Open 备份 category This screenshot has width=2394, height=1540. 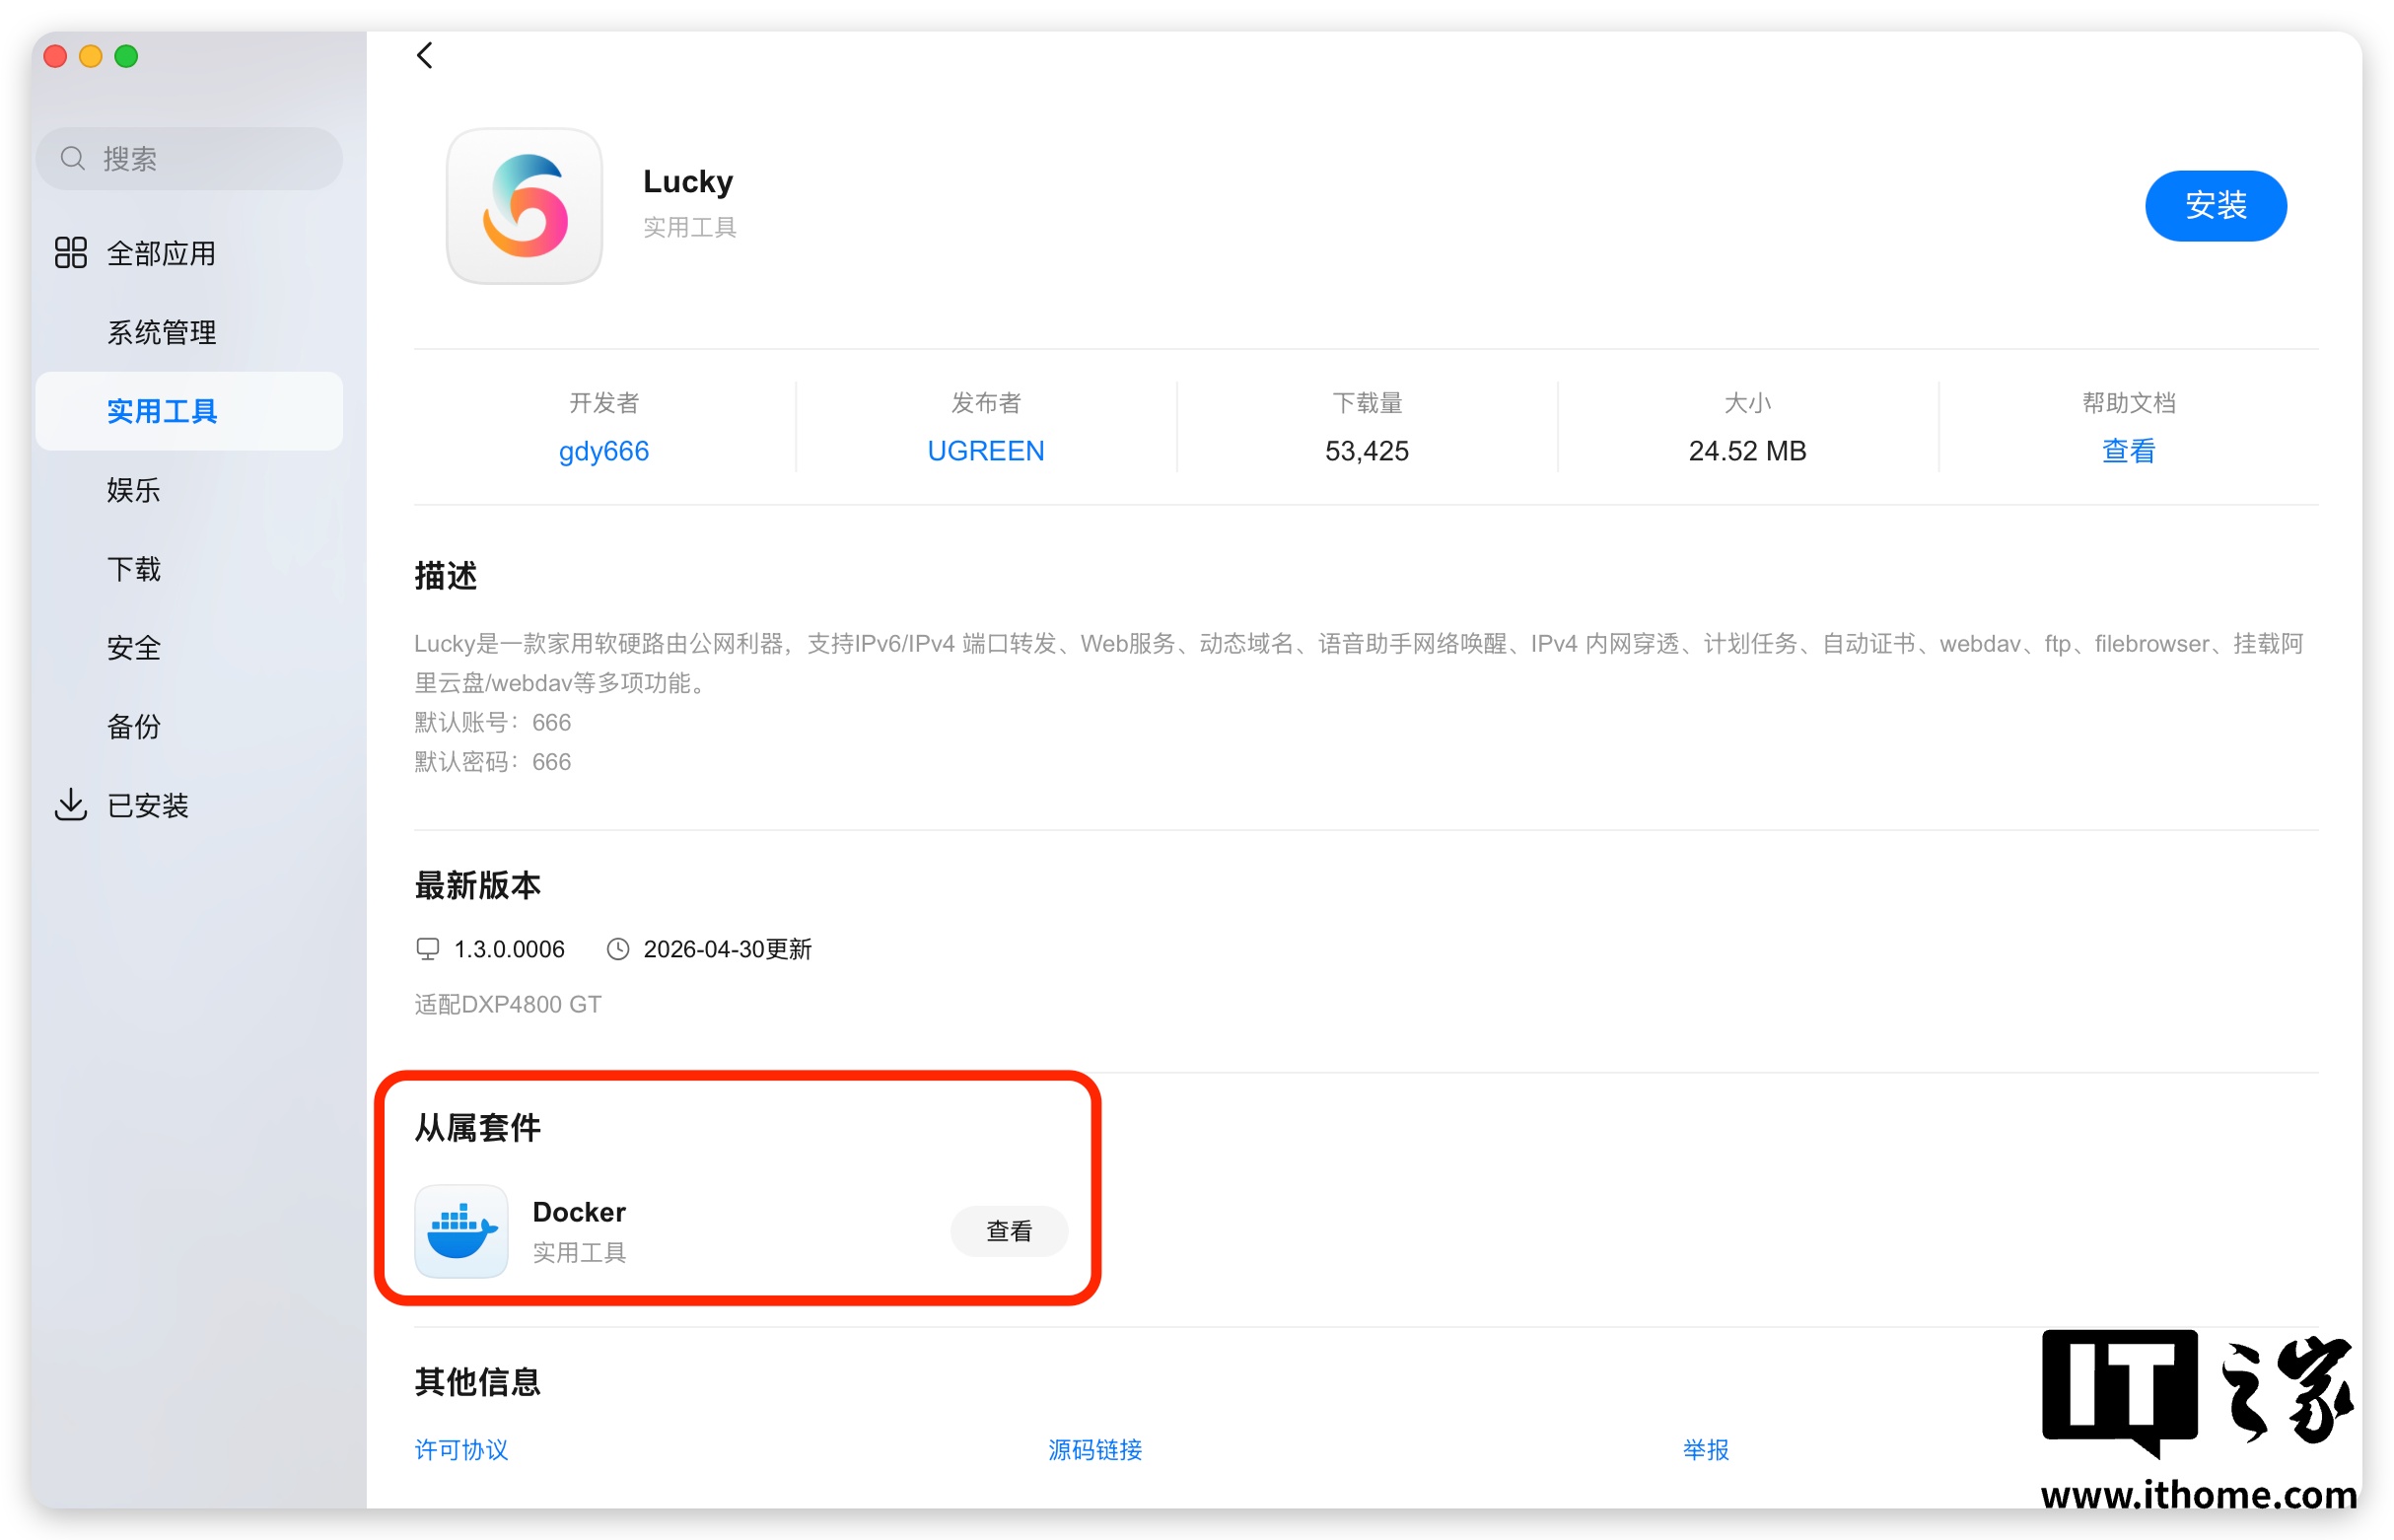pyautogui.click(x=189, y=727)
